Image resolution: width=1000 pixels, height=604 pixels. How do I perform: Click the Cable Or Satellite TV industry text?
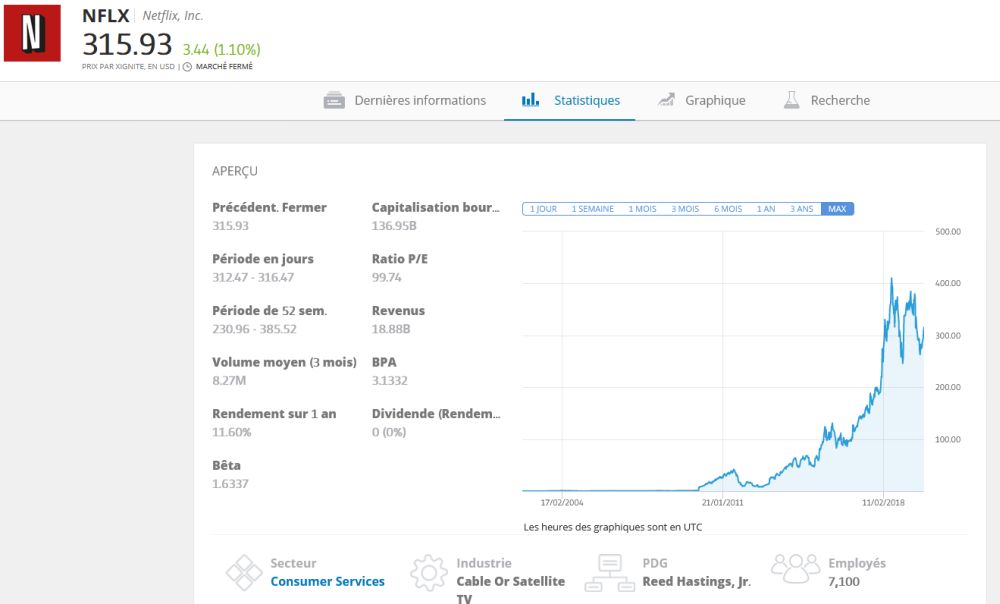pyautogui.click(x=510, y=589)
